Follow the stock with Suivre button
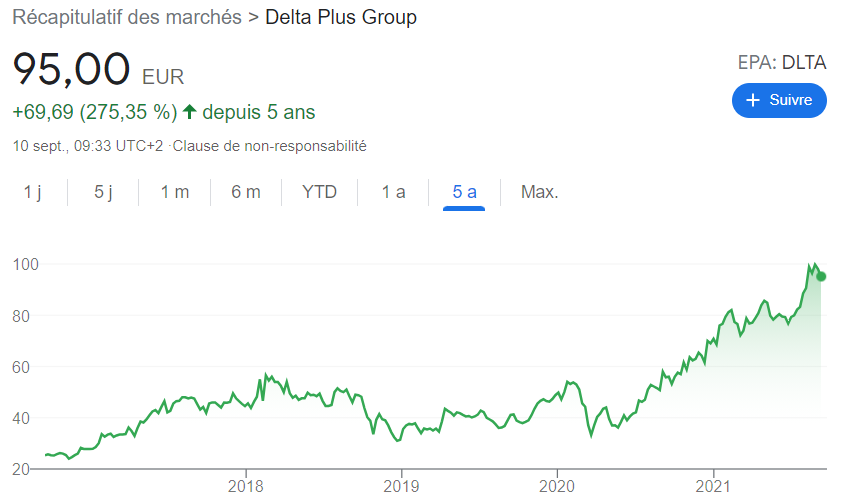The width and height of the screenshot is (860, 501). pyautogui.click(x=779, y=100)
